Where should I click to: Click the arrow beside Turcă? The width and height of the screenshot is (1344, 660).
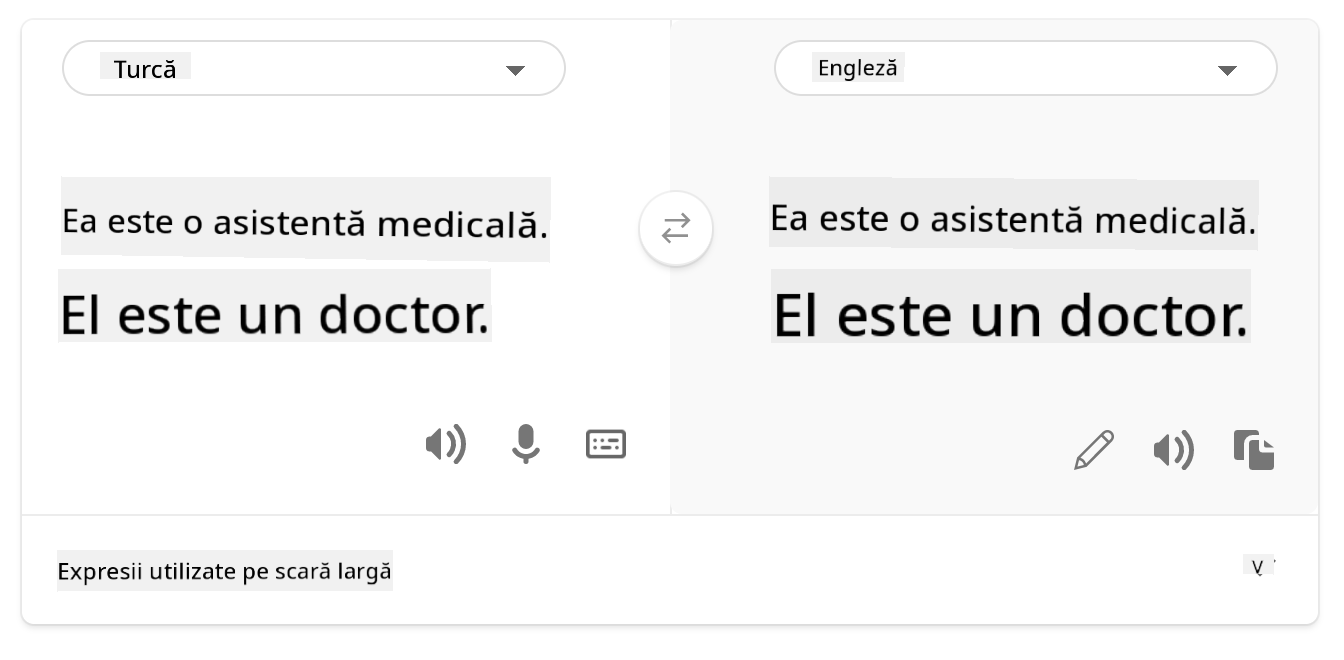point(515,70)
